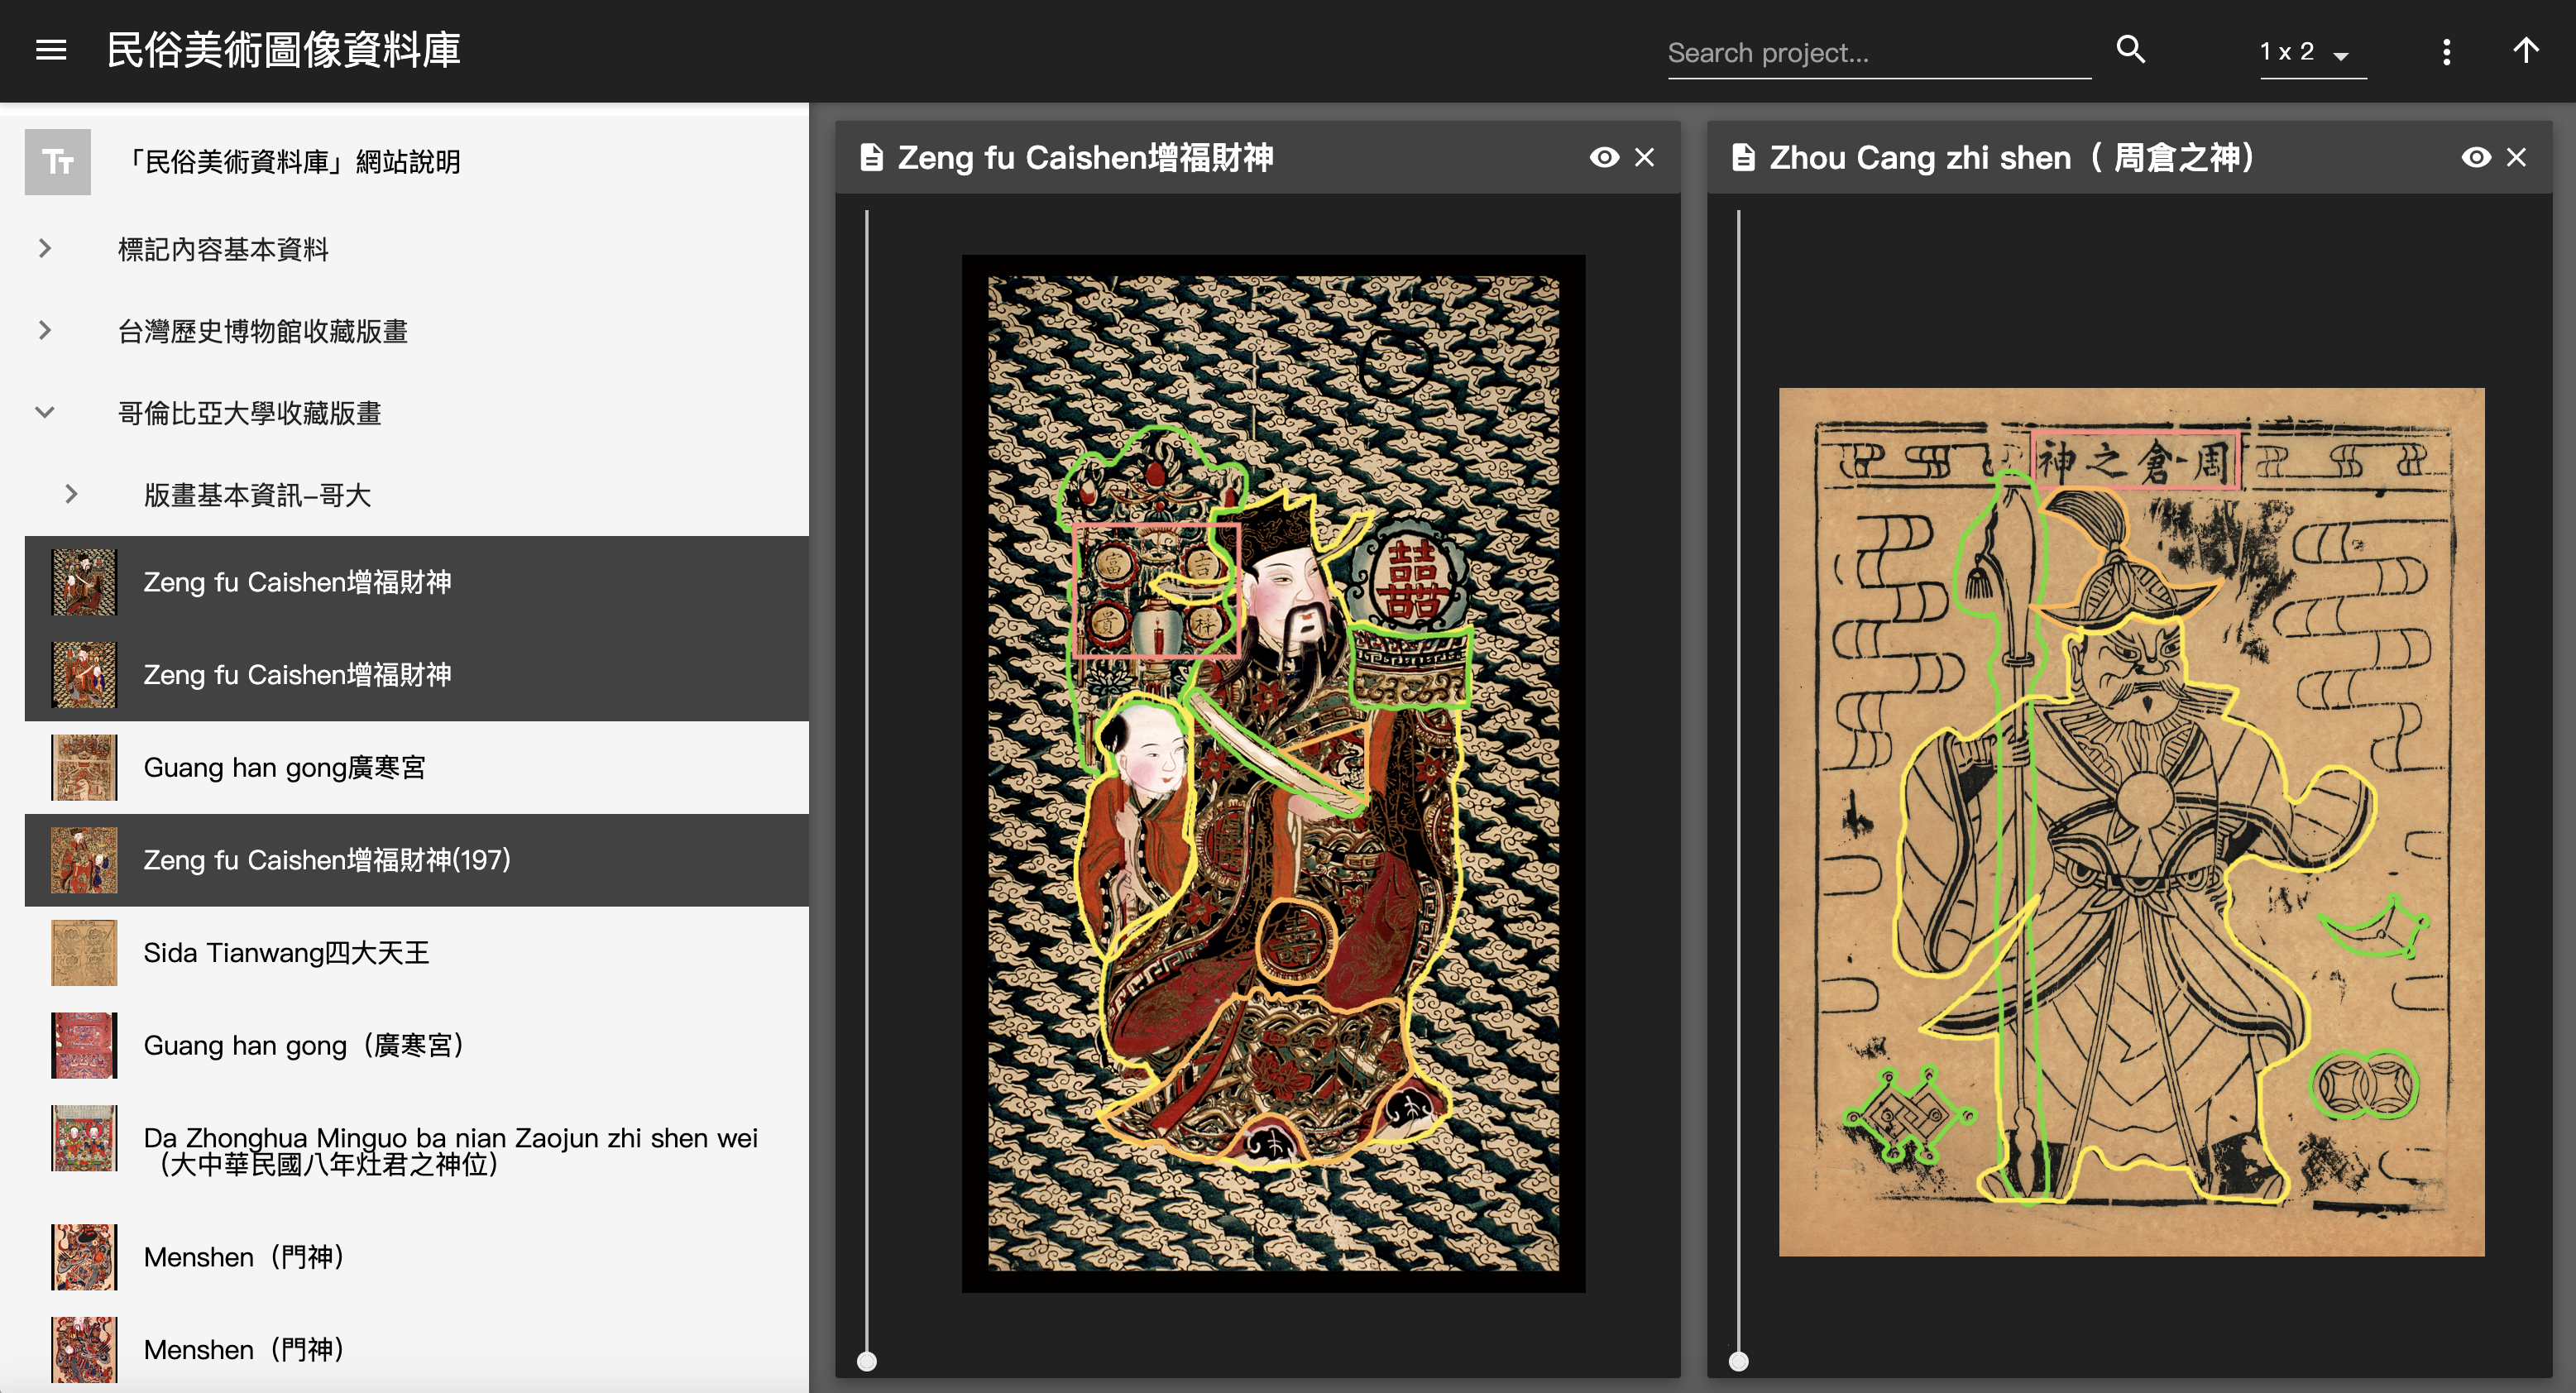Click zoom slider handle in Zeng fu Caishen panel
Viewport: 2576px width, 1393px height.
tap(867, 1361)
